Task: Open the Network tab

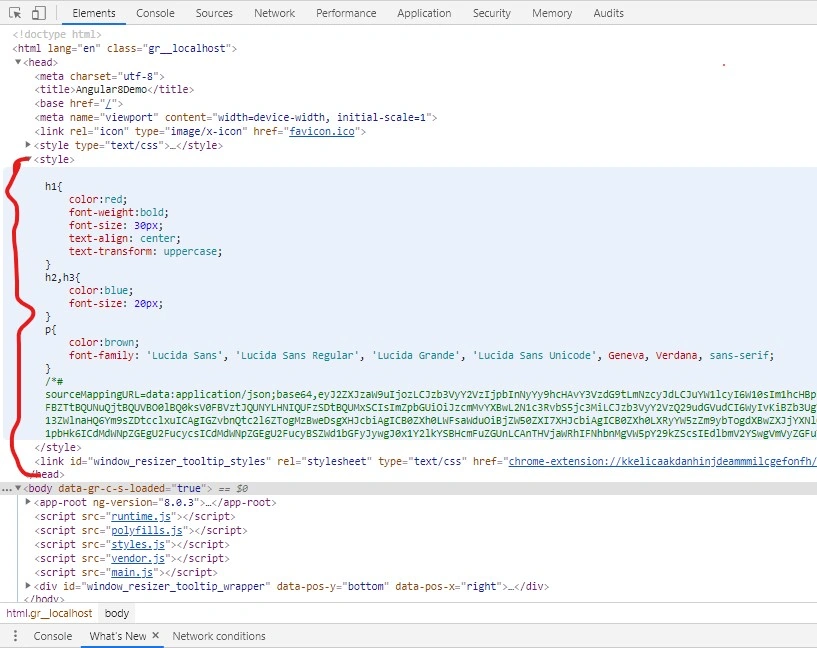Action: click(x=275, y=13)
